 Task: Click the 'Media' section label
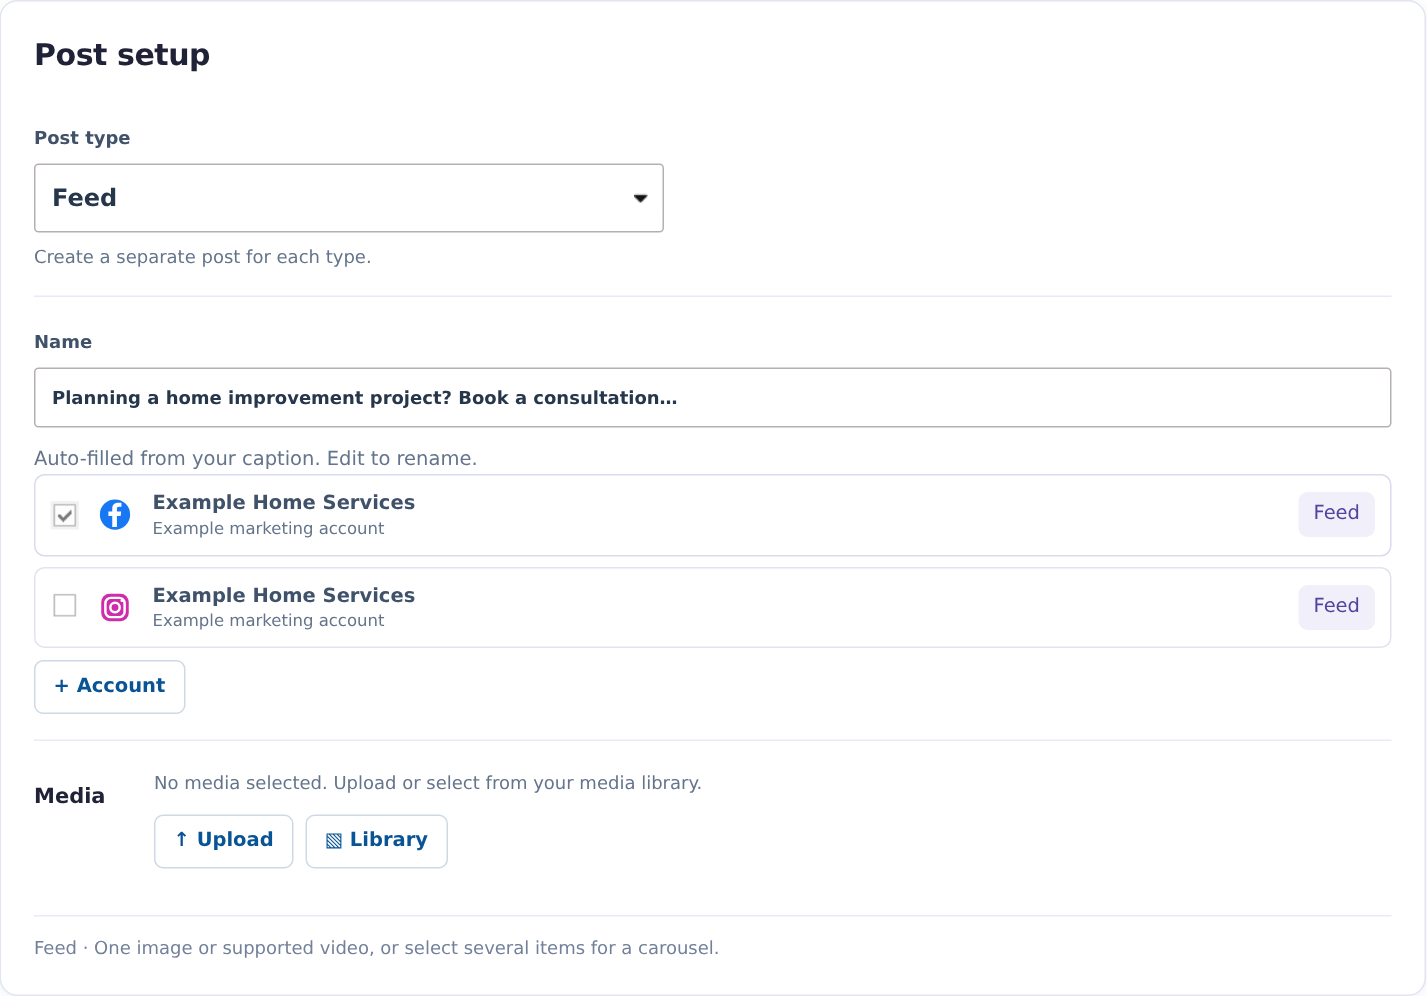pos(70,796)
